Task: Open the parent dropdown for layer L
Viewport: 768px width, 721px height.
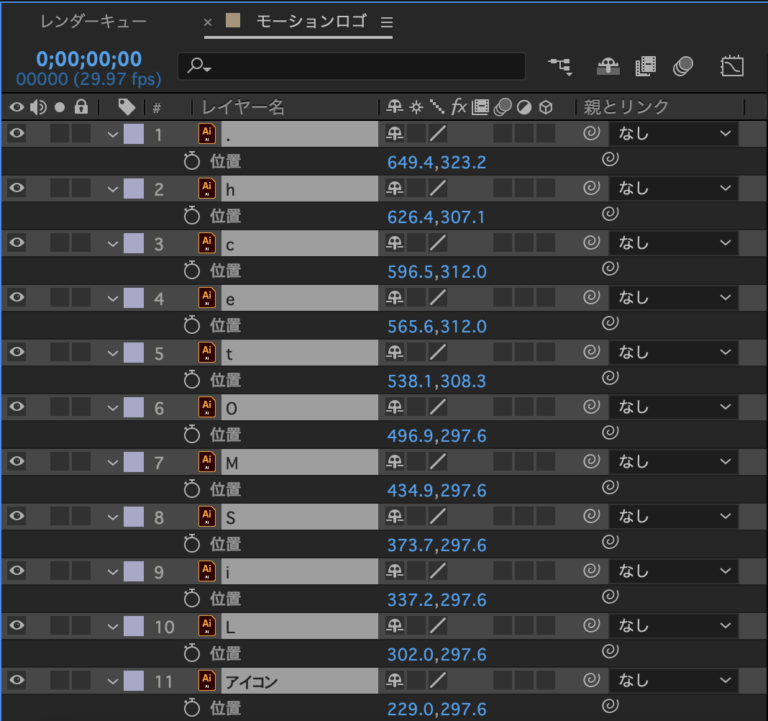Action: [674, 626]
